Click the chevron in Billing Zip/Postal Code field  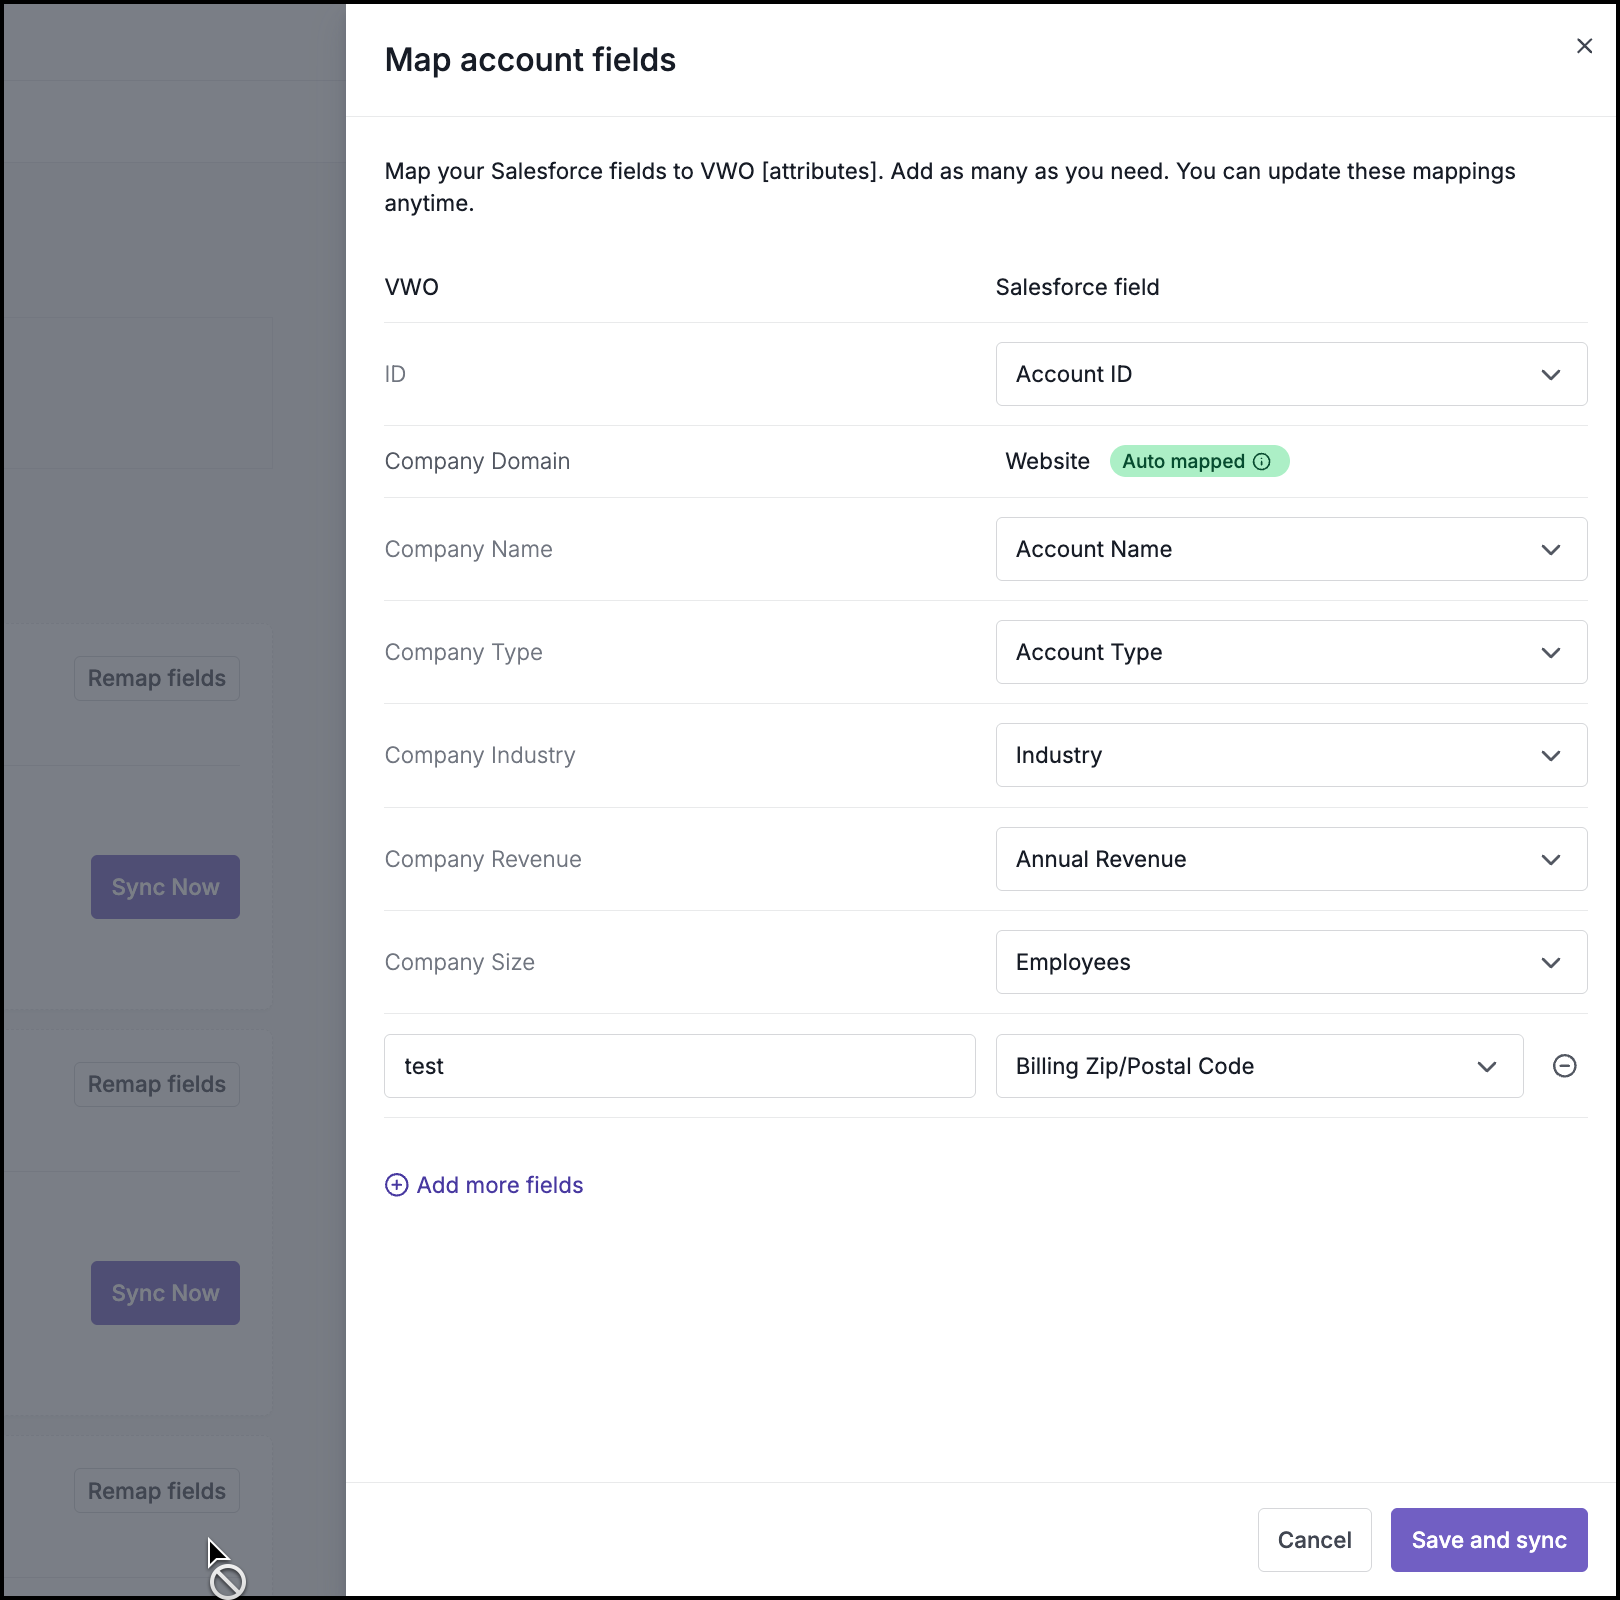(x=1486, y=1067)
